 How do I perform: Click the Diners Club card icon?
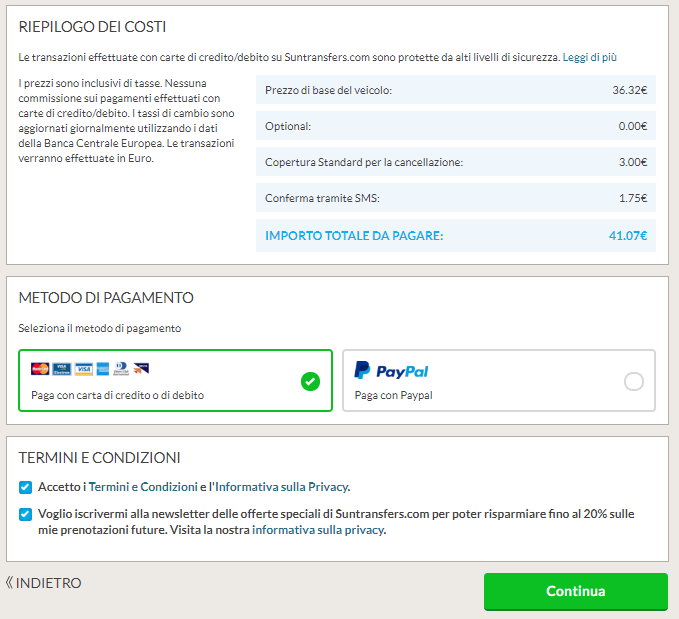121,369
